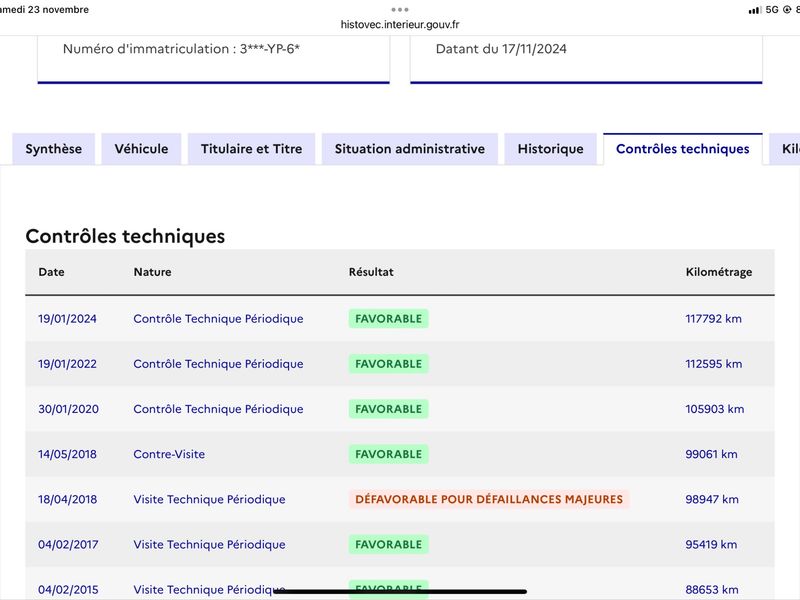Select the date 19/01/2024

(x=67, y=319)
